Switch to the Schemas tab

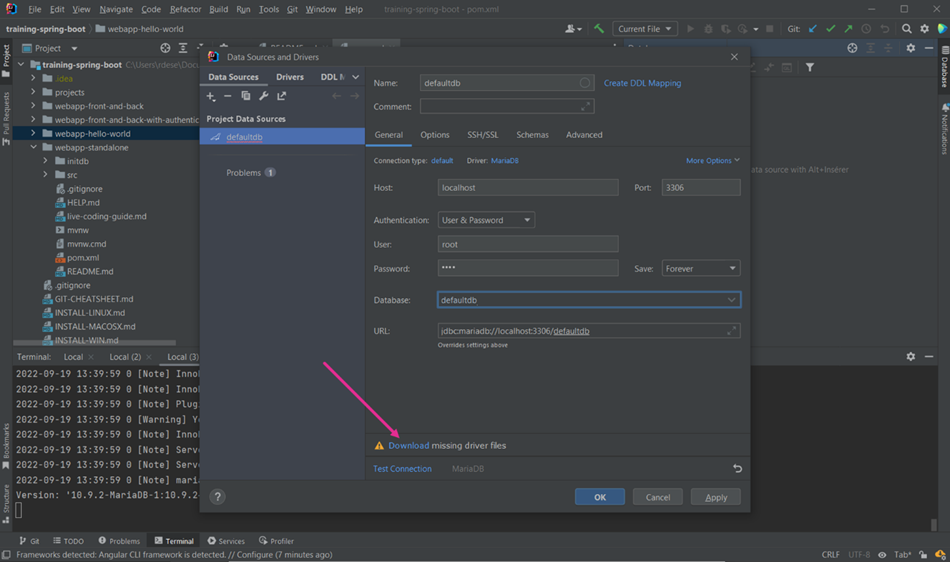point(532,134)
